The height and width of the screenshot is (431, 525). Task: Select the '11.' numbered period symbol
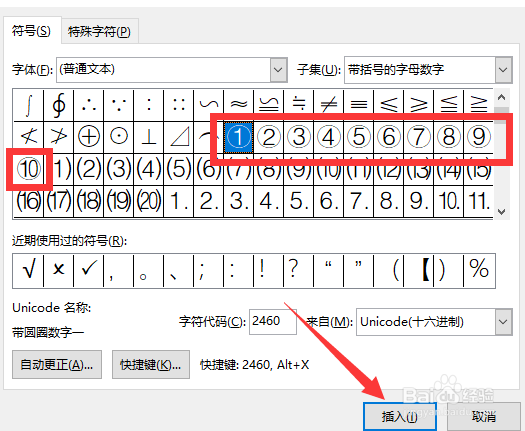pos(478,201)
